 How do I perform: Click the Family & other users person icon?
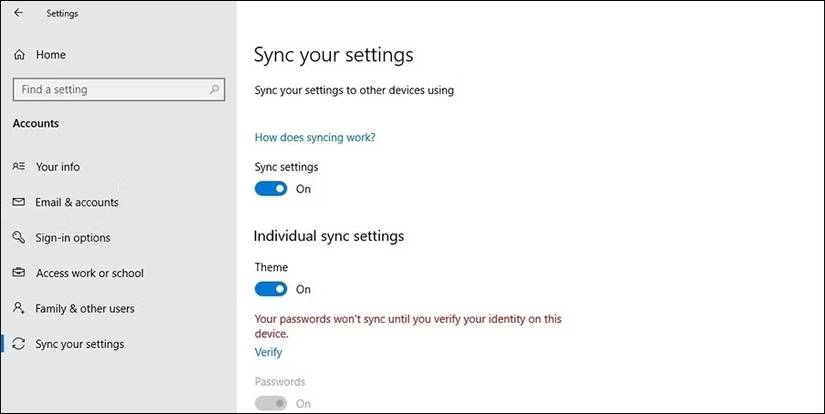click(x=18, y=308)
